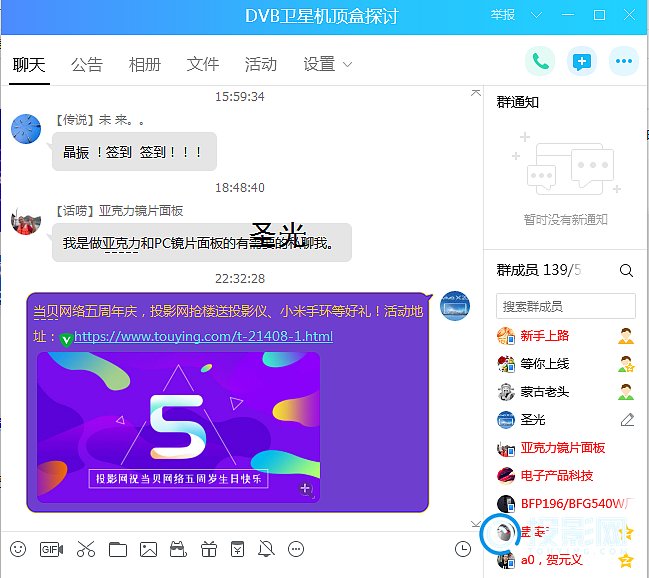649x578 pixels.
Task: Click the invite members chat-plus icon
Action: pos(582,61)
